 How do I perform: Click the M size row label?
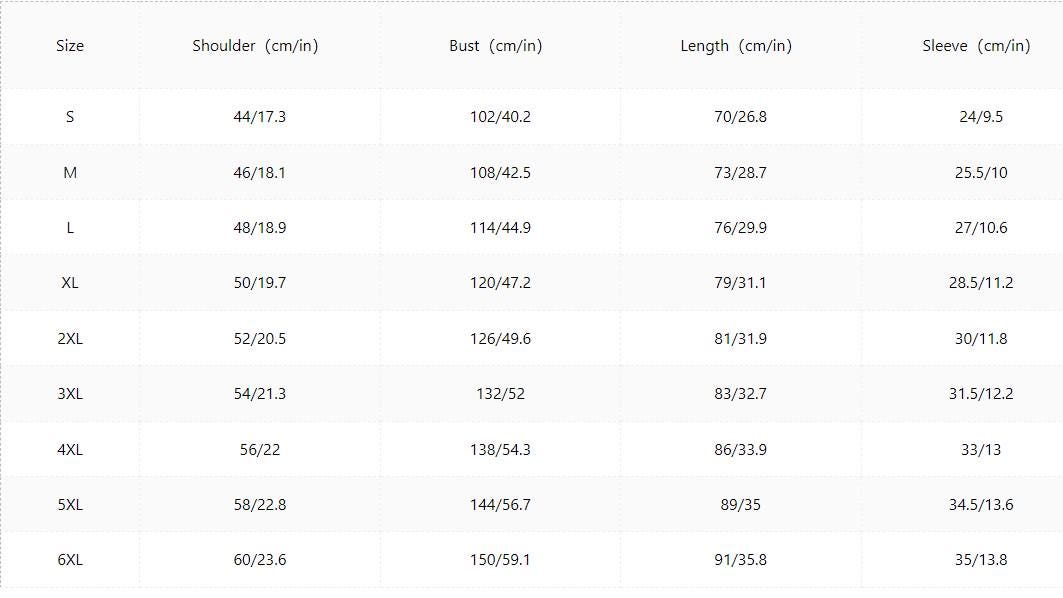(x=70, y=172)
